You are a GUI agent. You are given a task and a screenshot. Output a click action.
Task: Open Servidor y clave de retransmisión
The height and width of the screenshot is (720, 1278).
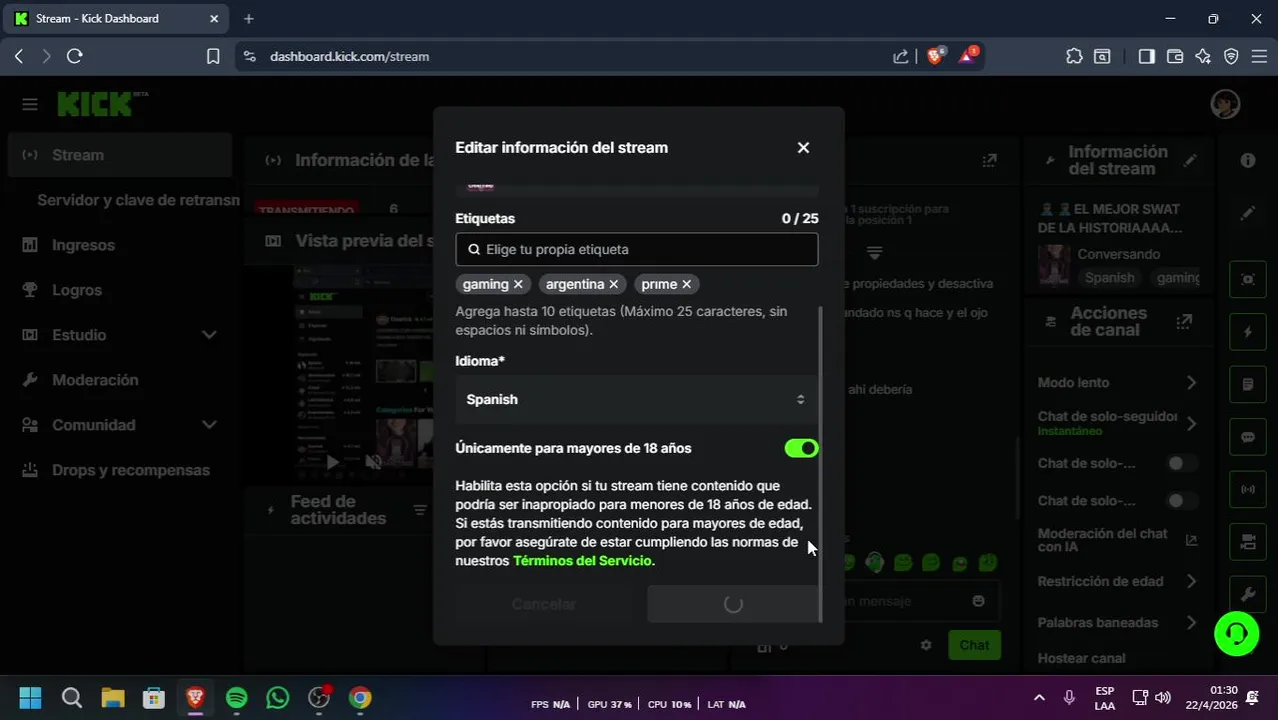[x=138, y=200]
